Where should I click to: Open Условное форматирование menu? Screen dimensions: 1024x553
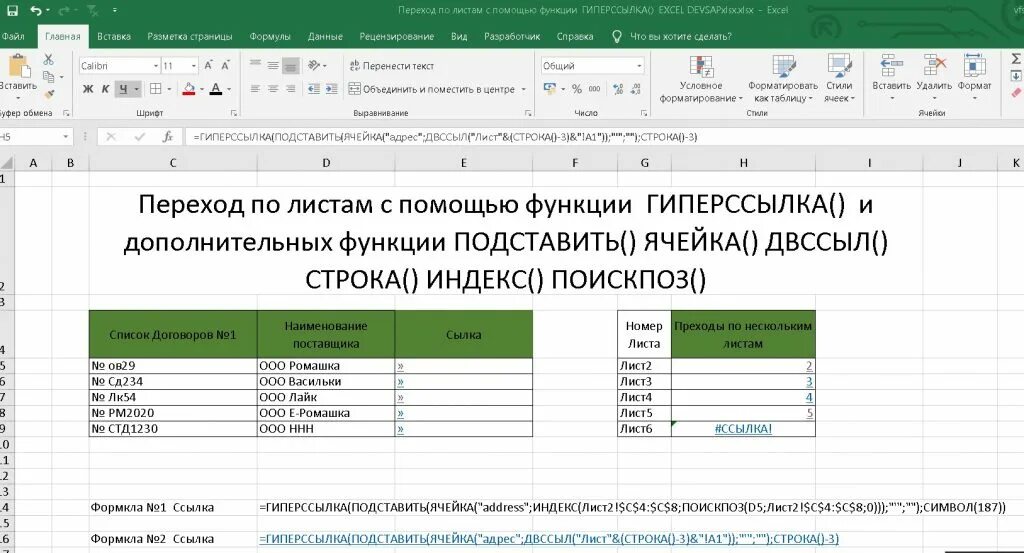701,78
